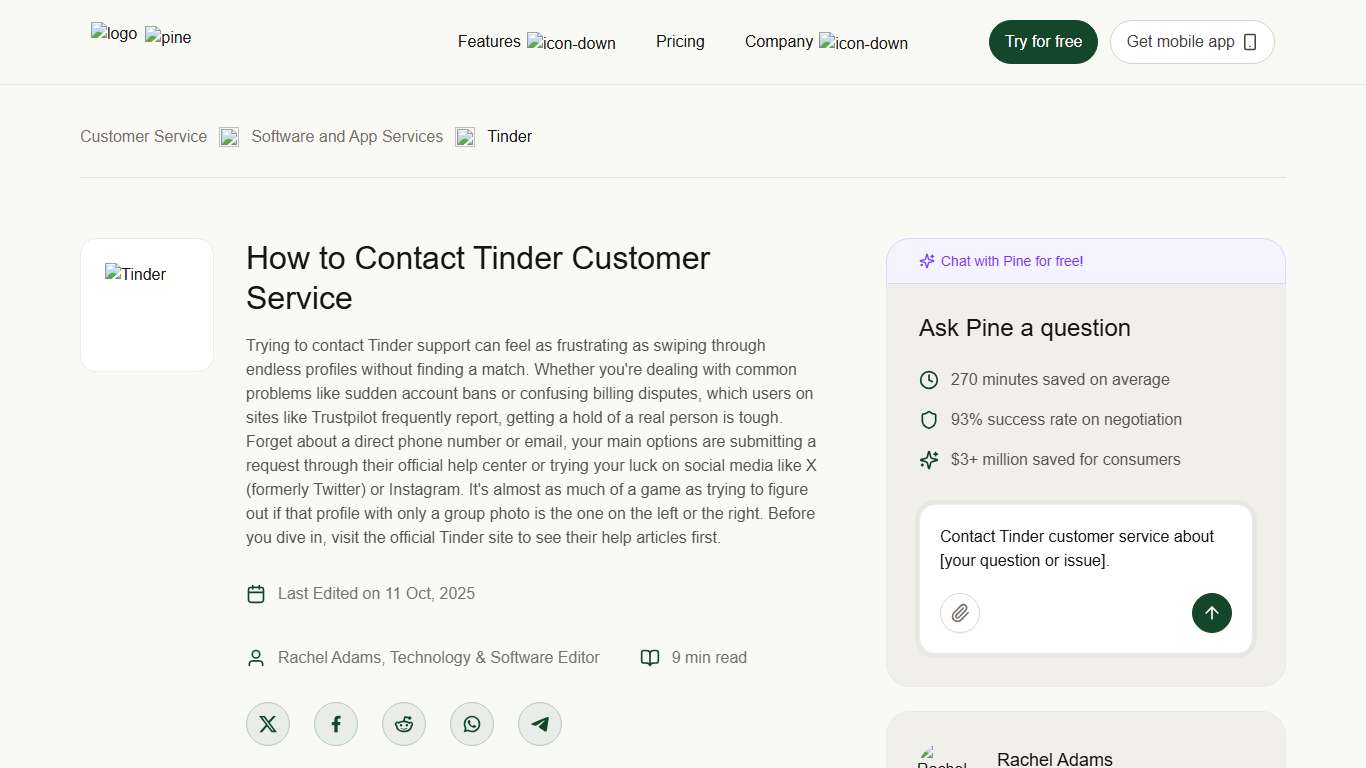Open Chat with Pine for free
This screenshot has width=1366, height=768.
coord(1011,260)
